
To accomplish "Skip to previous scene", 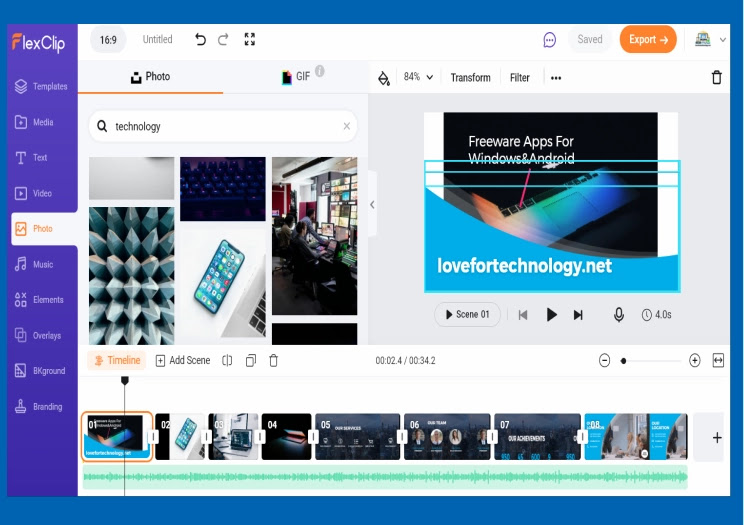I will [x=523, y=315].
